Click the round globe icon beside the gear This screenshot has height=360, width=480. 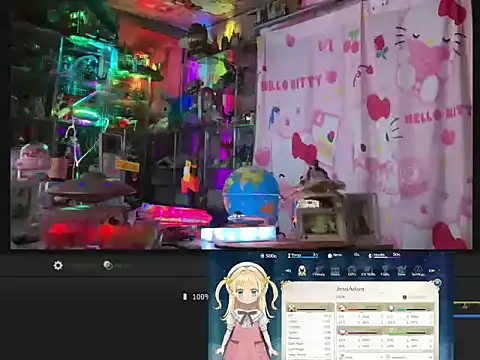point(108,265)
